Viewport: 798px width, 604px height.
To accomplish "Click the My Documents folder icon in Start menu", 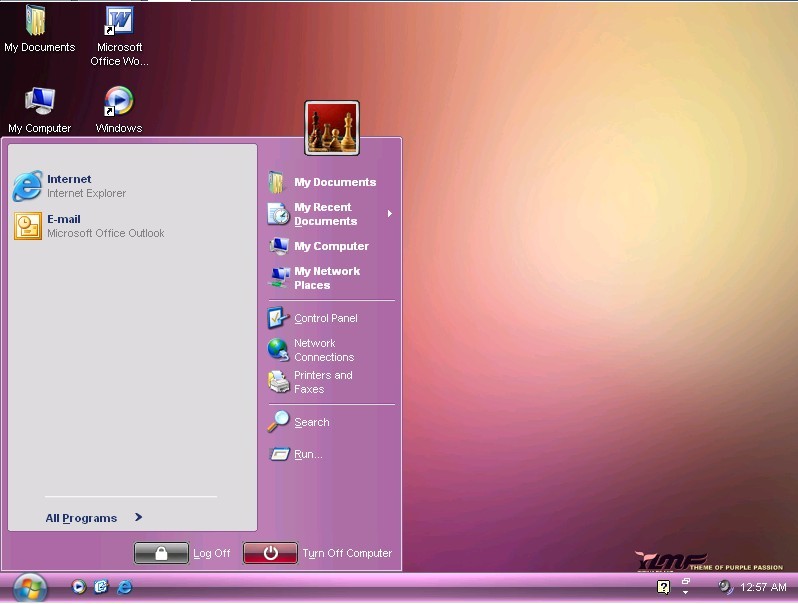I will pos(276,182).
